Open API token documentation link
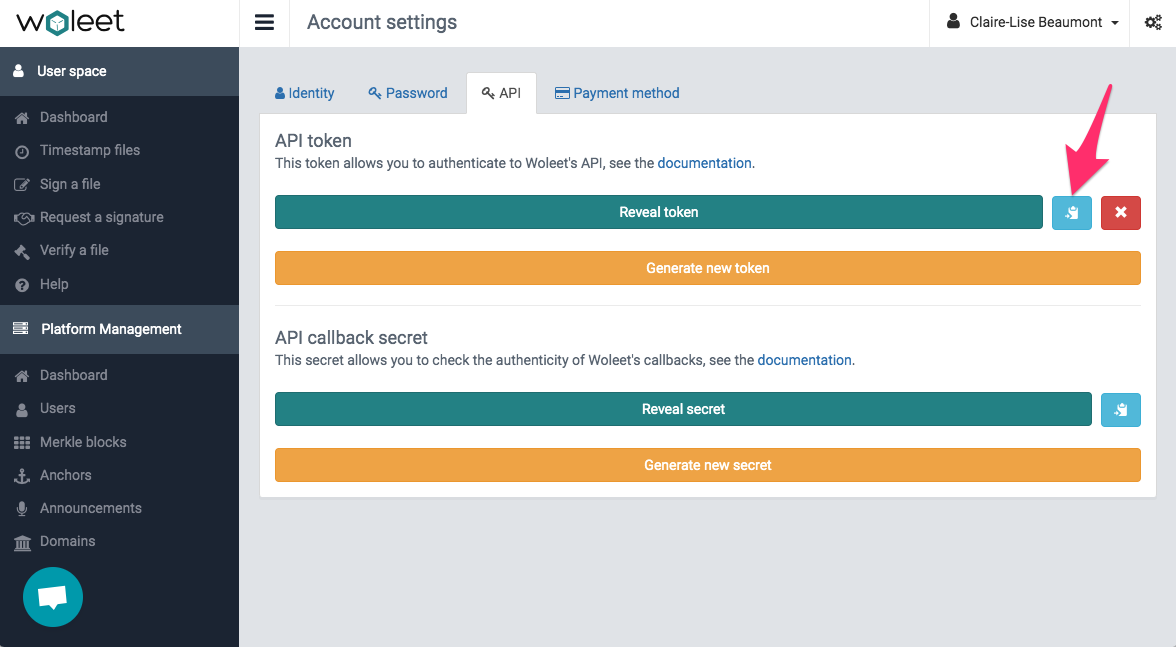This screenshot has height=647, width=1176. click(704, 163)
